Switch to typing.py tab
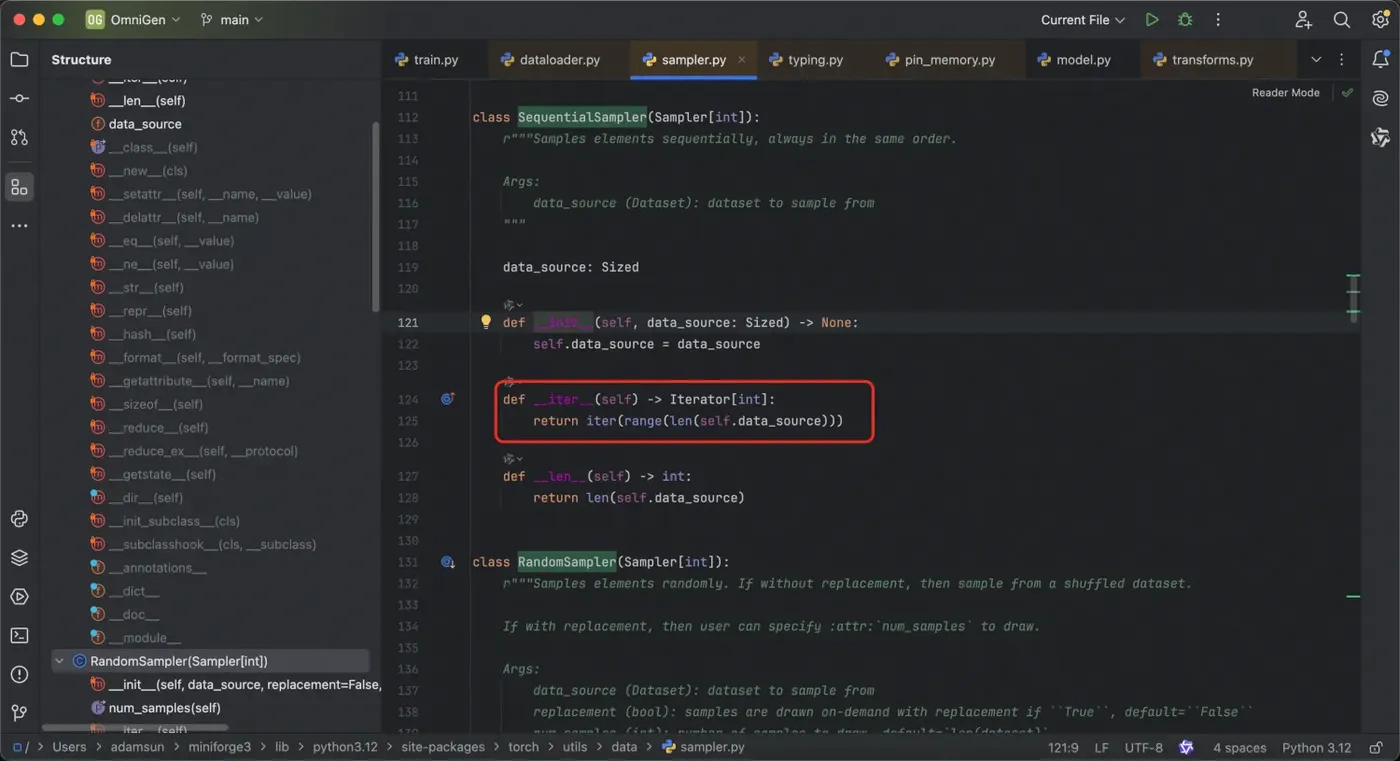 point(806,60)
